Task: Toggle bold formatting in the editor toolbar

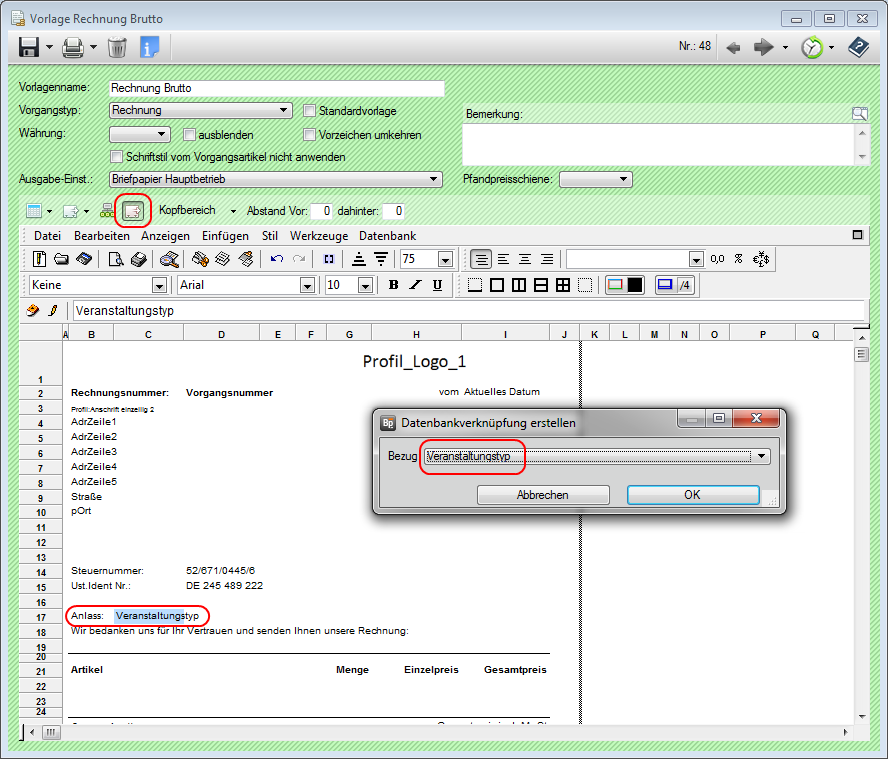Action: [393, 285]
